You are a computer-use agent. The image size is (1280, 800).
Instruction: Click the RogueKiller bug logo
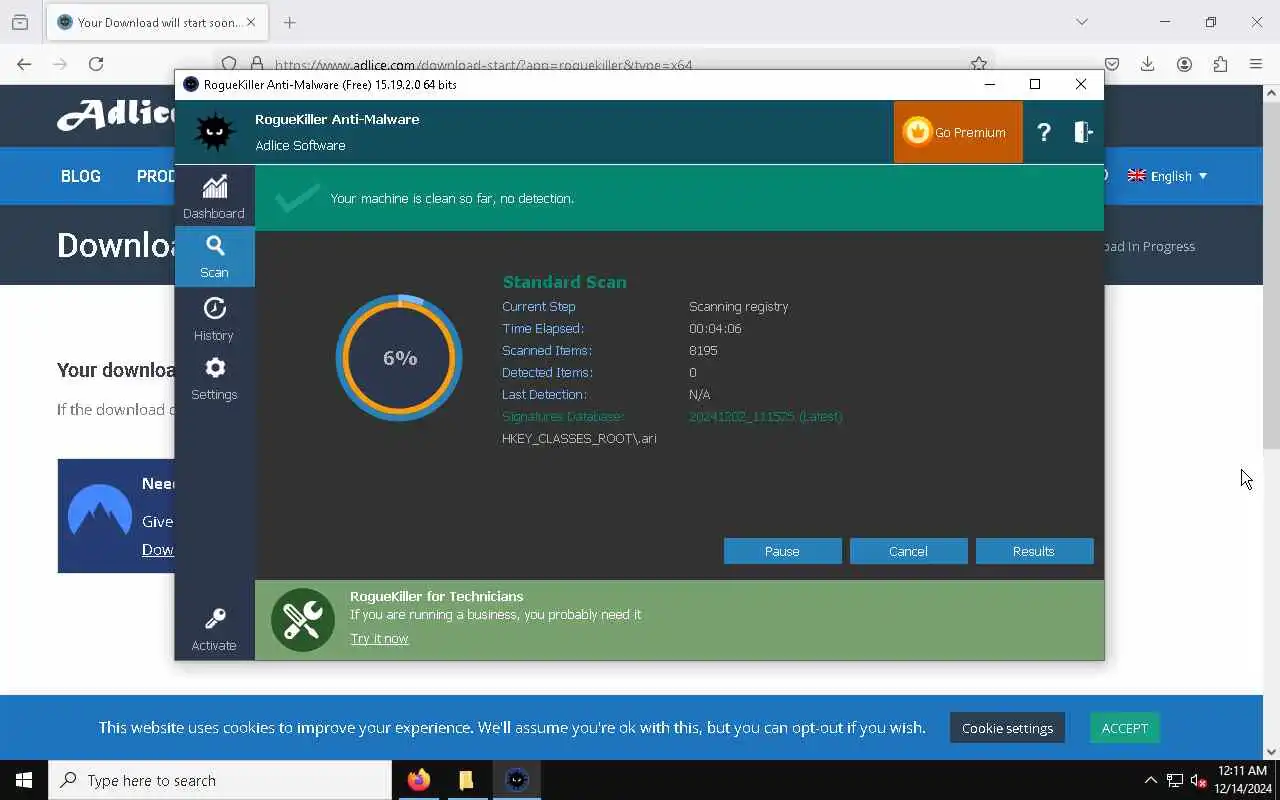point(214,132)
